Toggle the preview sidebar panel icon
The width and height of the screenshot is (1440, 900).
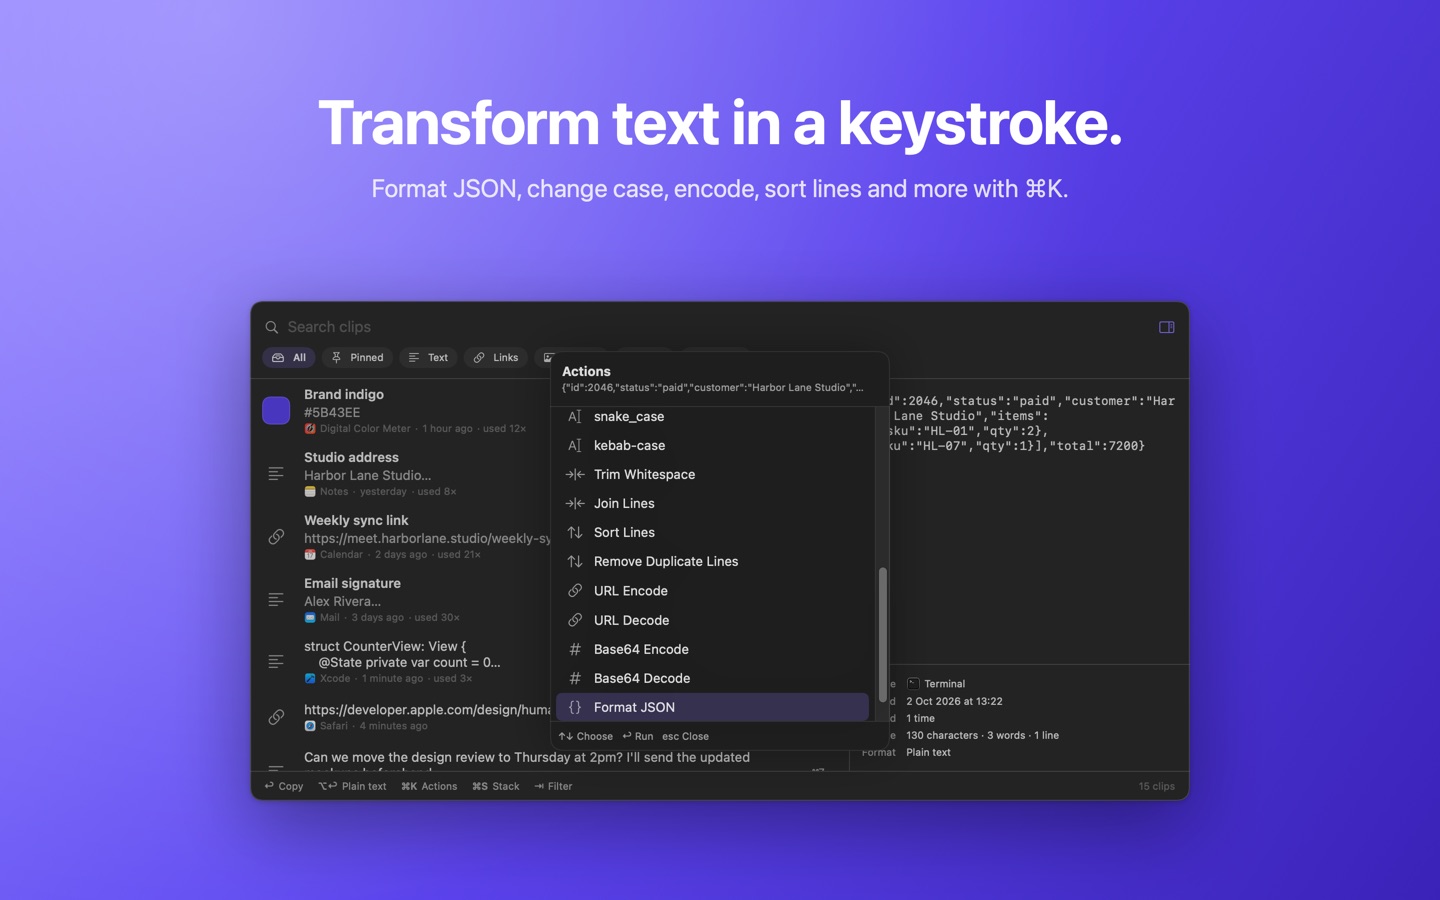coord(1166,327)
